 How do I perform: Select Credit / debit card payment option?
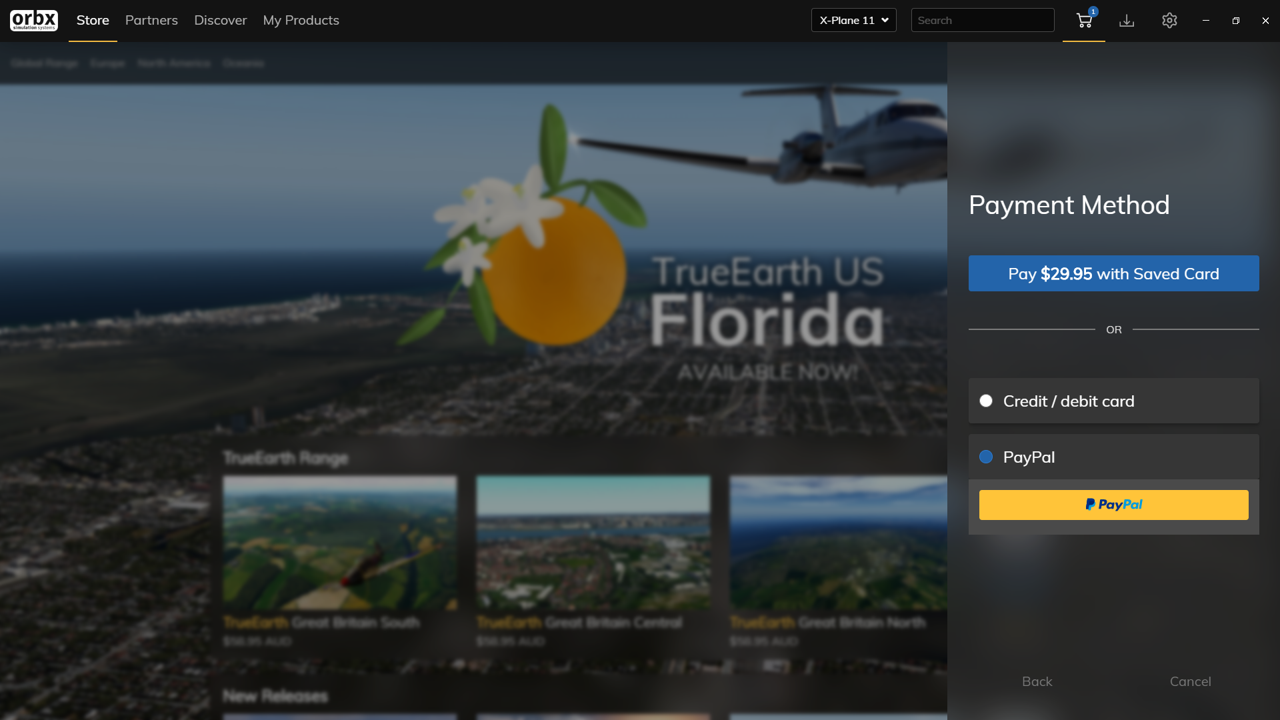pos(1114,401)
